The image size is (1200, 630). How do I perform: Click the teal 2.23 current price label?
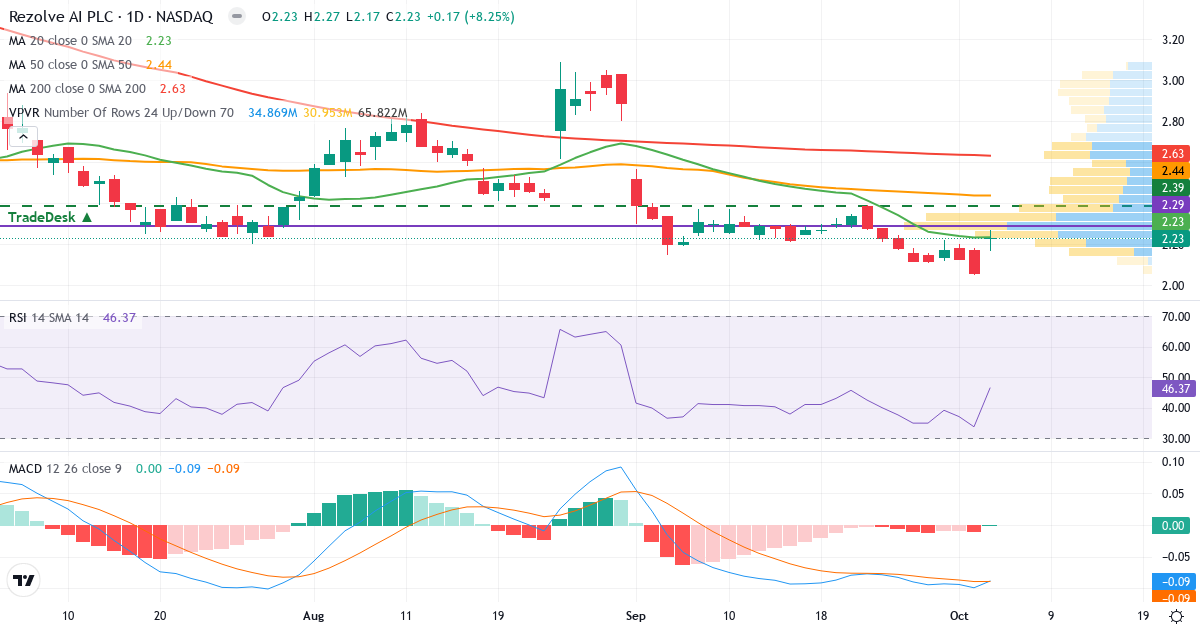click(1169, 239)
